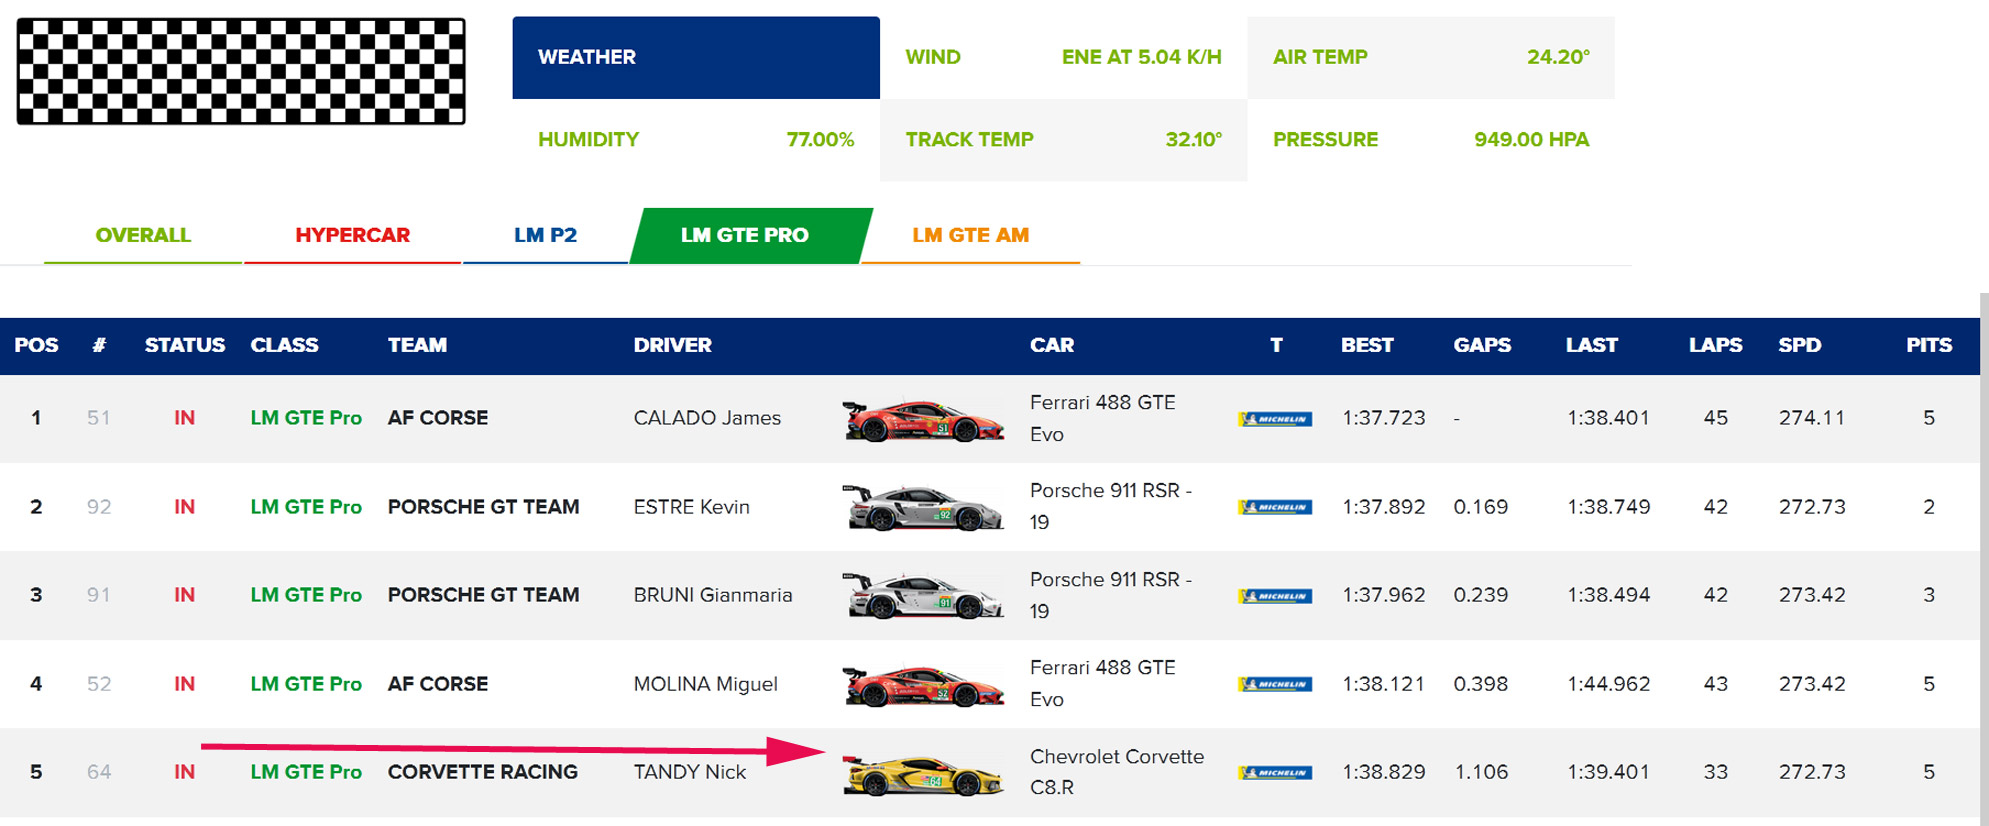Select the LM GTE PRO tab
Viewport: 1989px width, 826px height.
(x=745, y=235)
